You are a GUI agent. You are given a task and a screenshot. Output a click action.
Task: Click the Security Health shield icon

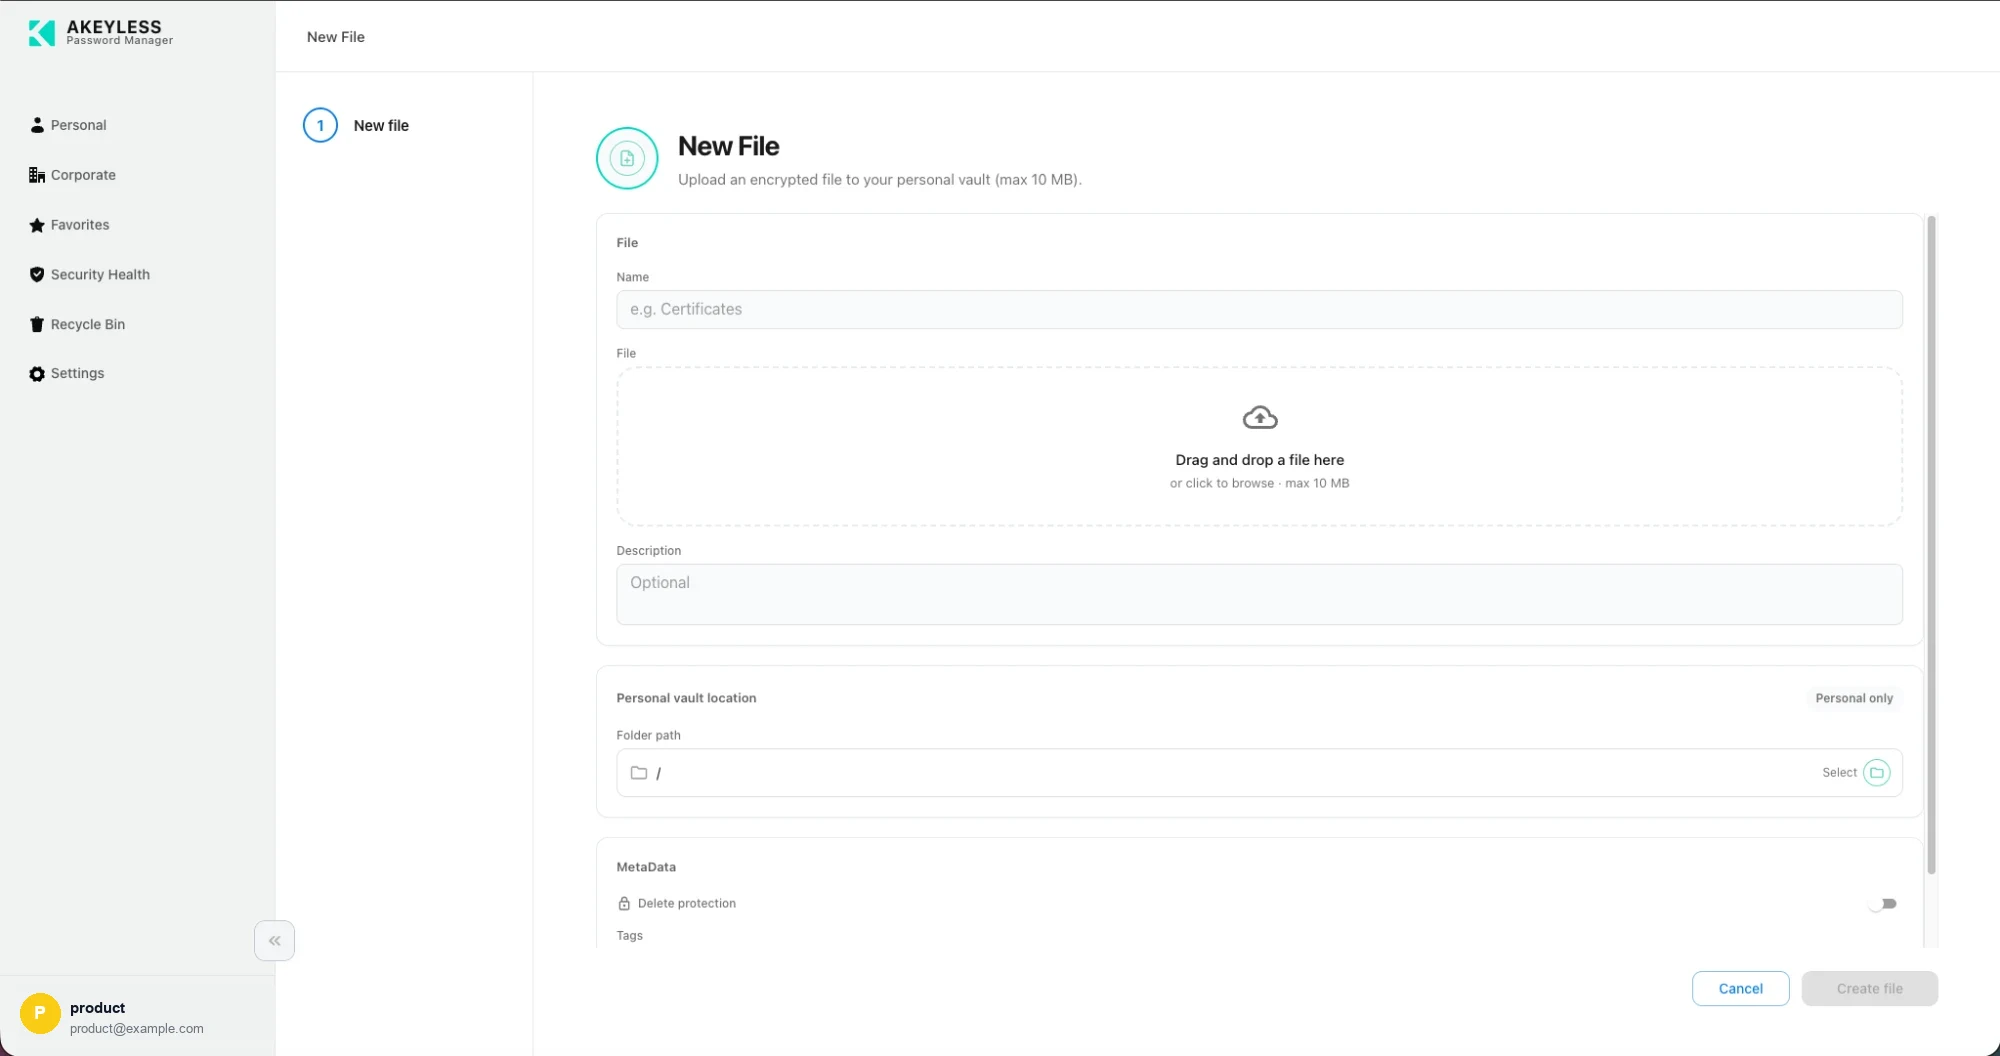click(x=37, y=274)
